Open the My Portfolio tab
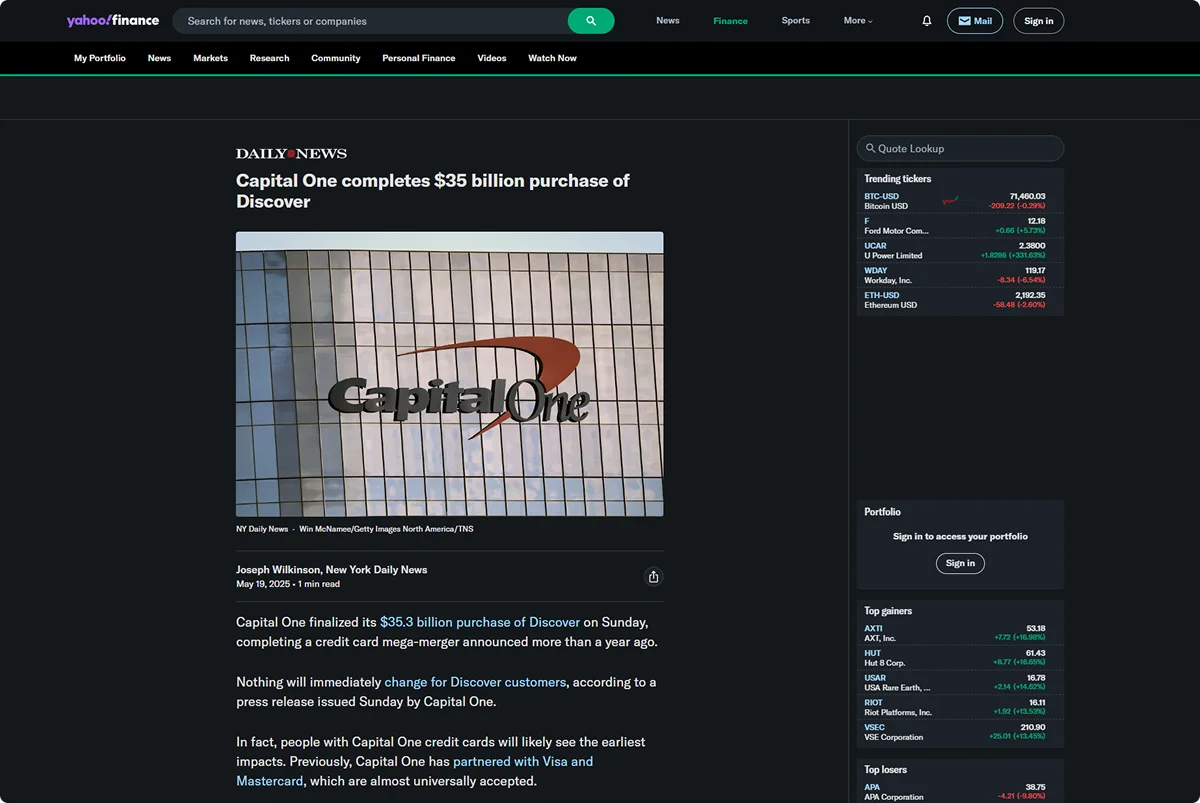Screen dimensions: 1200x803 [99, 58]
